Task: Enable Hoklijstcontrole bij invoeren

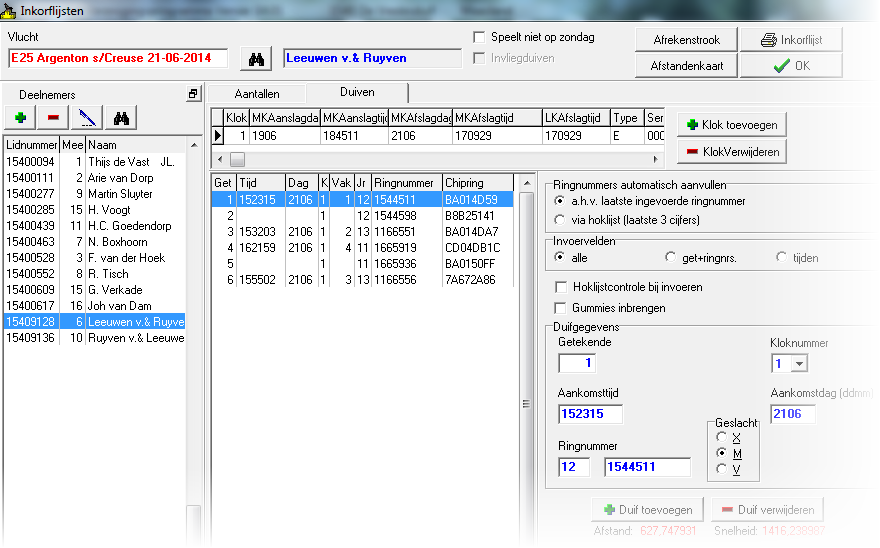Action: point(560,287)
